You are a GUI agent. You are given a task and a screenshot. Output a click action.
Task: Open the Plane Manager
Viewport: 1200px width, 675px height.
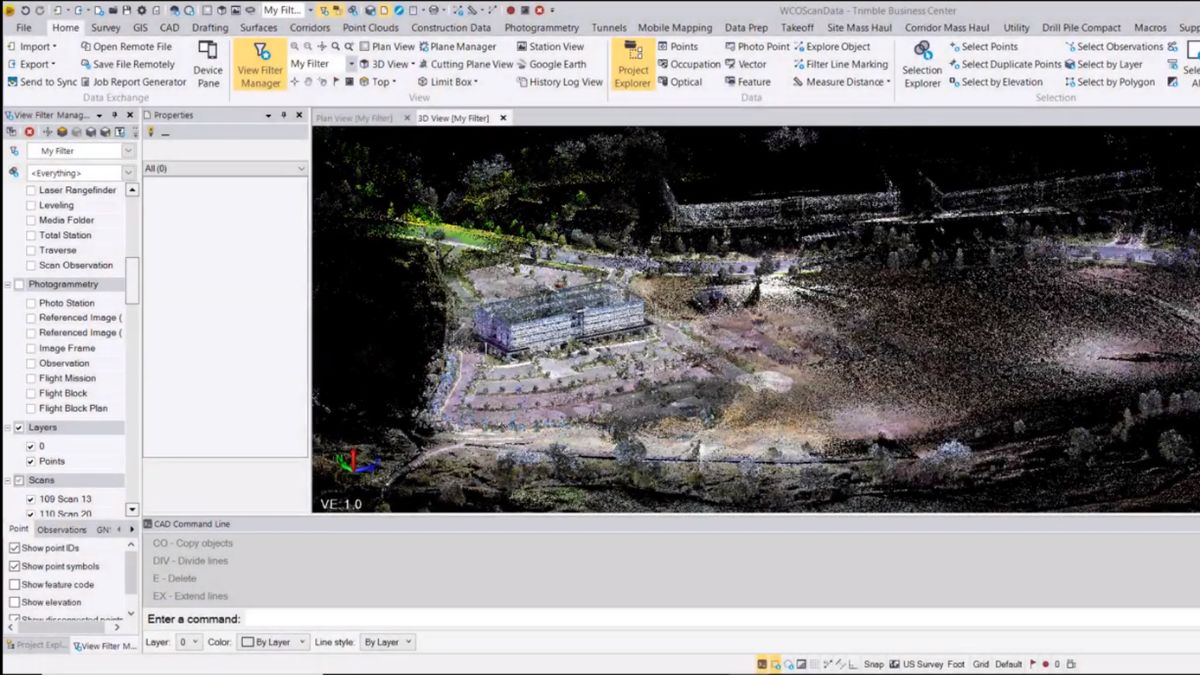pyautogui.click(x=457, y=47)
